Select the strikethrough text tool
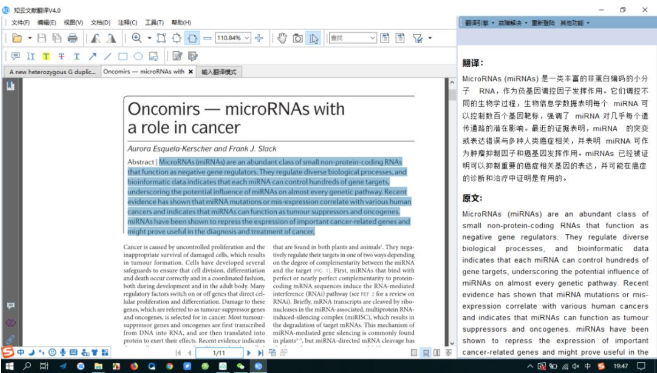 point(61,56)
